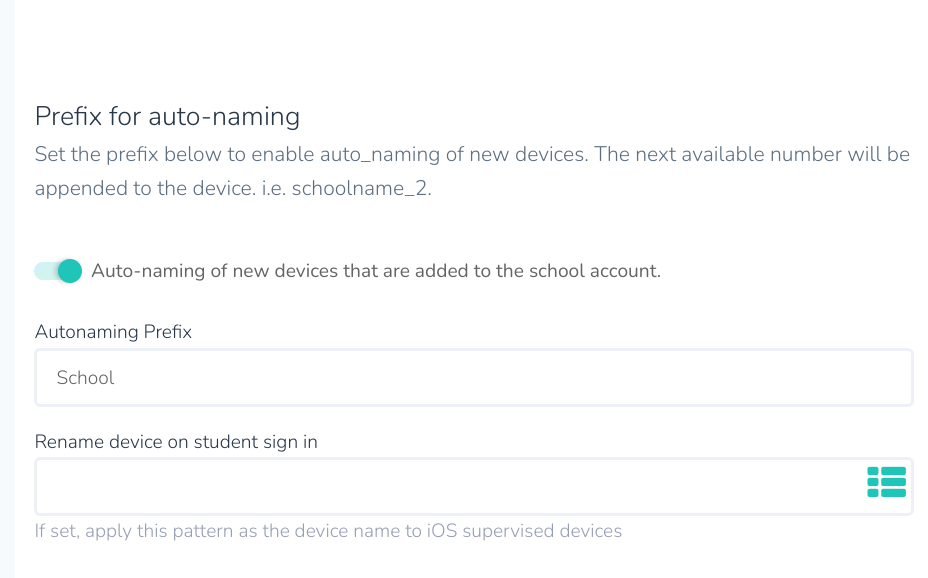Viewport: 928px width, 578px height.
Task: Click 'If set, apply this pattern' hint
Action: [x=134, y=531]
